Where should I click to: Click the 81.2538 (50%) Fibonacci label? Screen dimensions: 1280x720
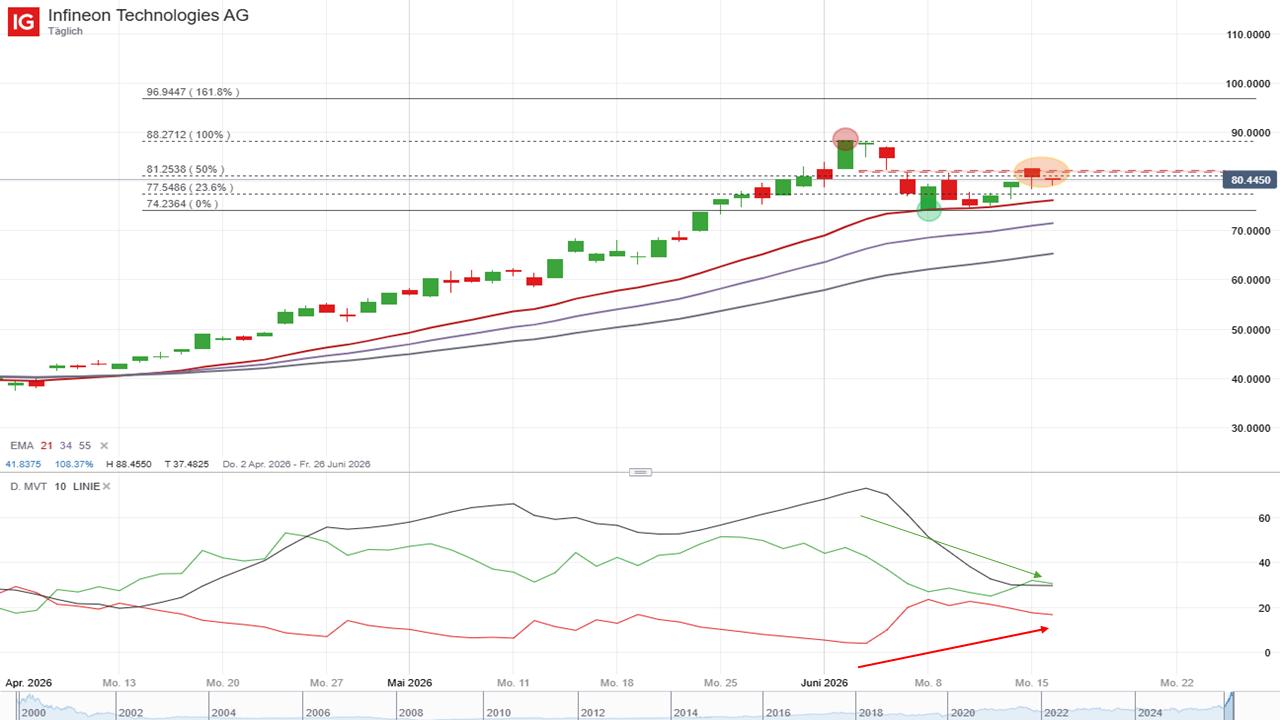[x=185, y=170]
